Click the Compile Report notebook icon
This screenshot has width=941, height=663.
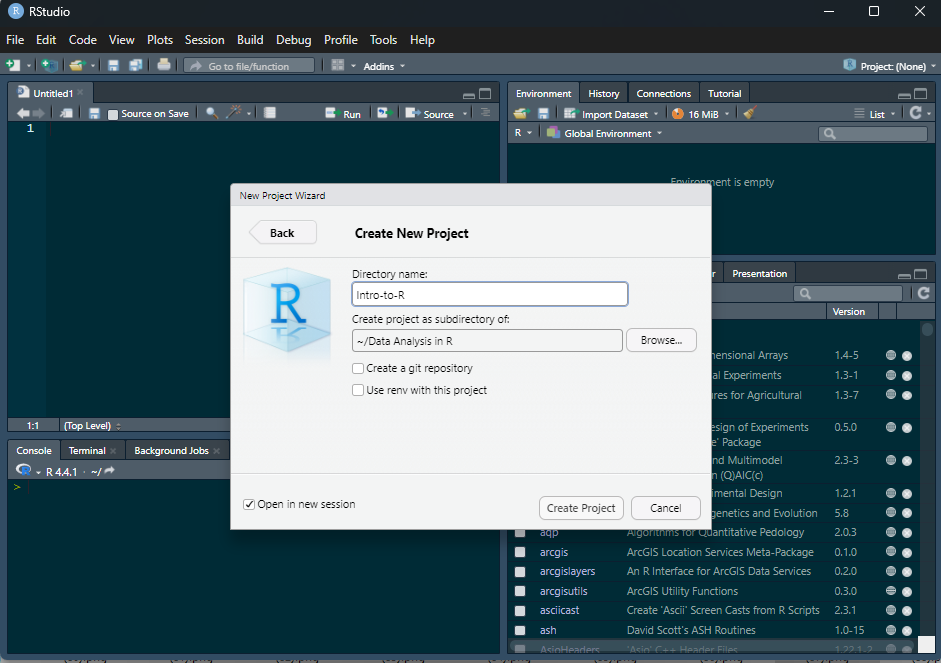tap(270, 114)
